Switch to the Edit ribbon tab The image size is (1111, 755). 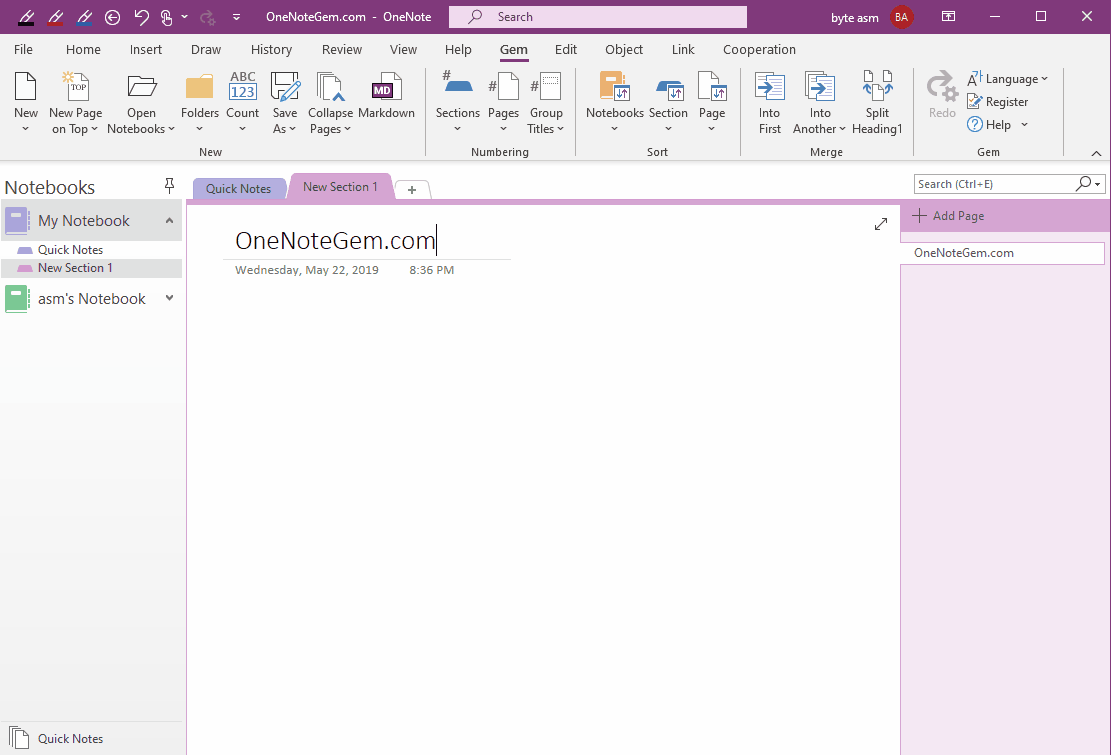pyautogui.click(x=565, y=50)
